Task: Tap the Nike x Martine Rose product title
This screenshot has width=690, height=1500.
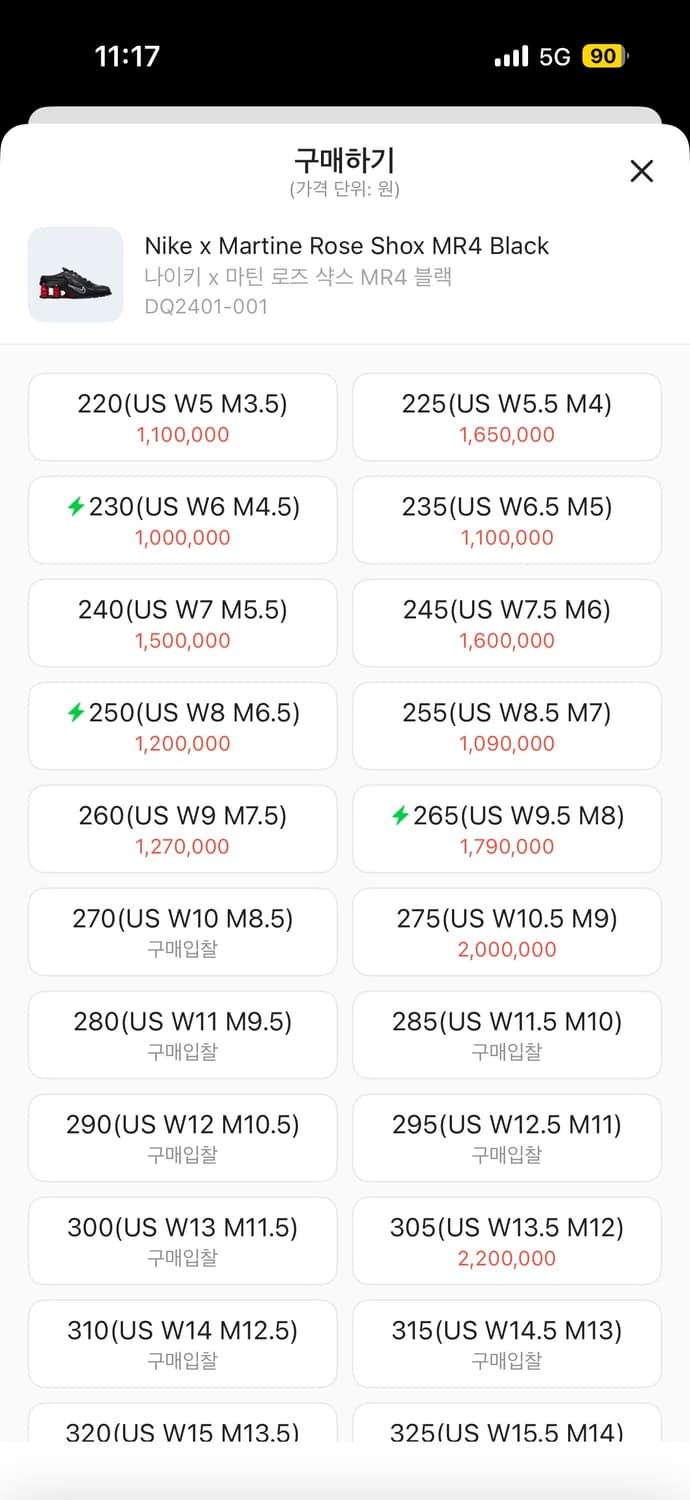Action: (x=347, y=246)
